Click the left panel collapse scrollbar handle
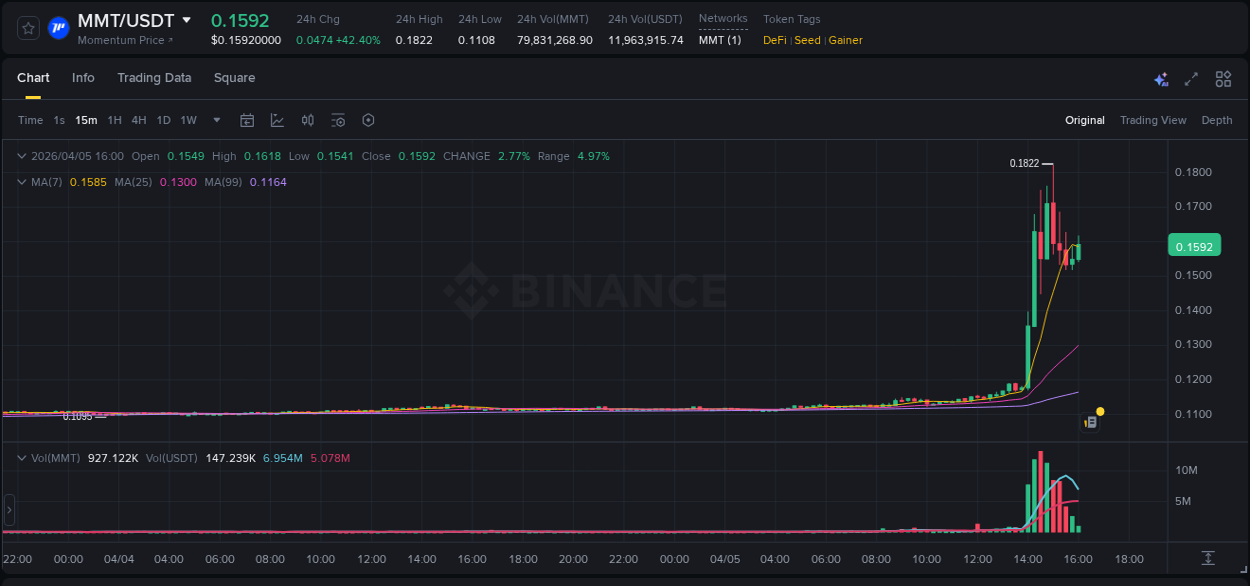This screenshot has height=586, width=1250. [x=9, y=510]
